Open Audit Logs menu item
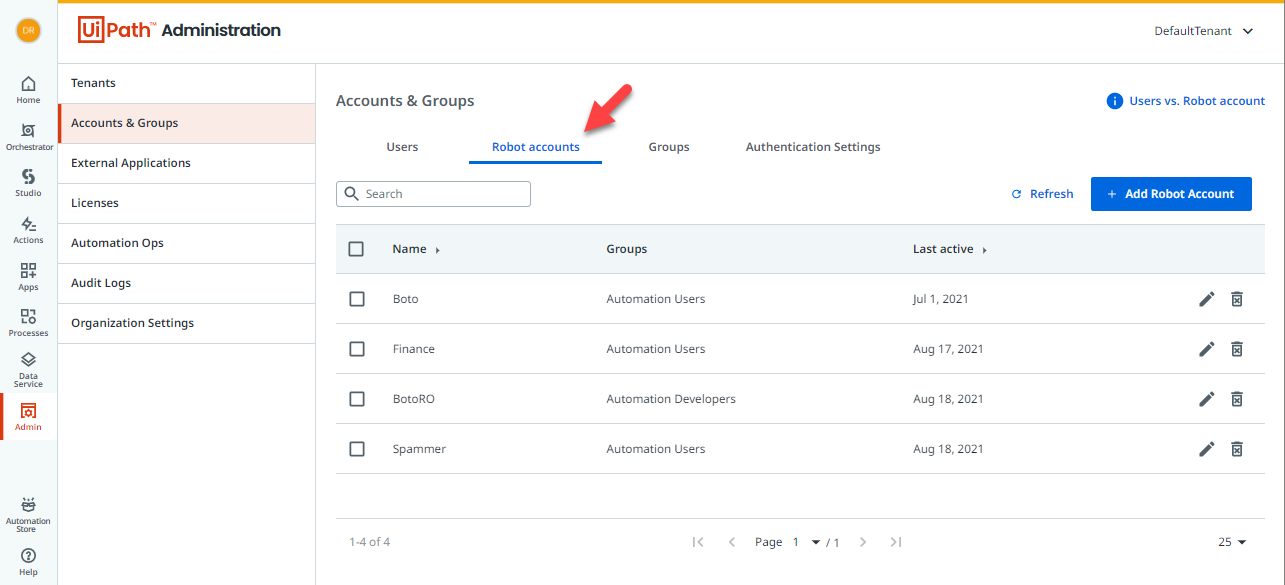Image resolution: width=1285 pixels, height=585 pixels. click(x=187, y=283)
